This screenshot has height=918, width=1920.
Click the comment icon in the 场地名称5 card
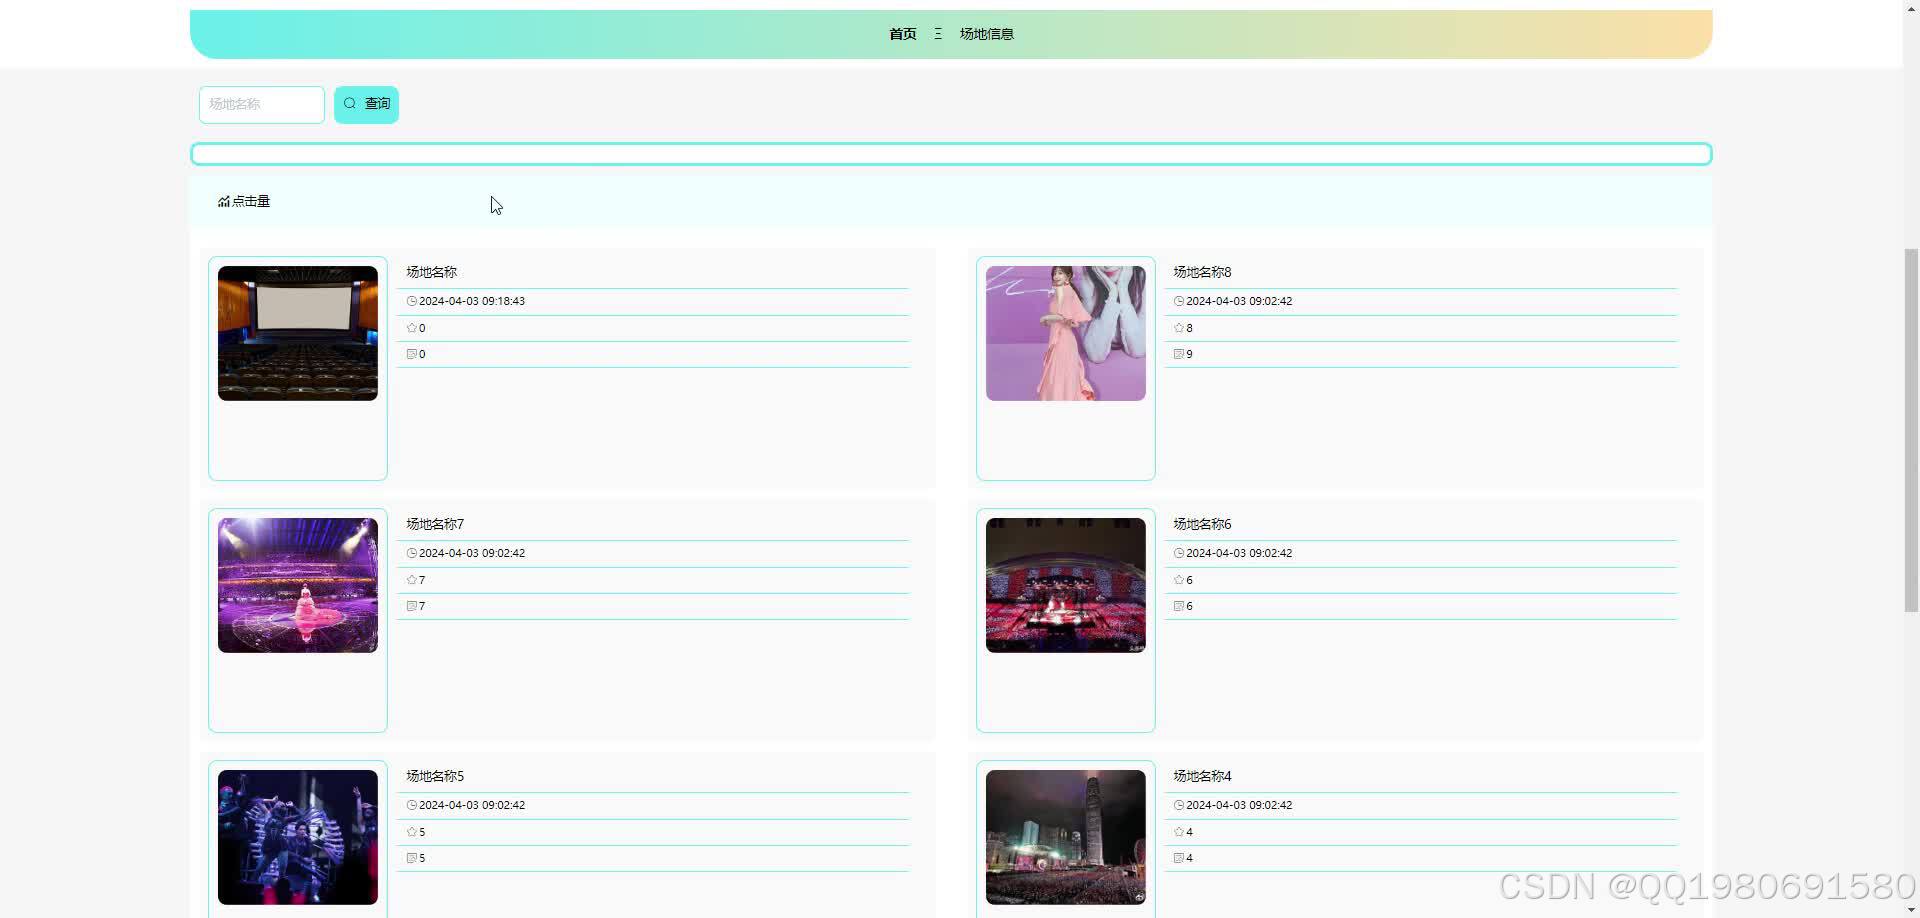coord(412,858)
